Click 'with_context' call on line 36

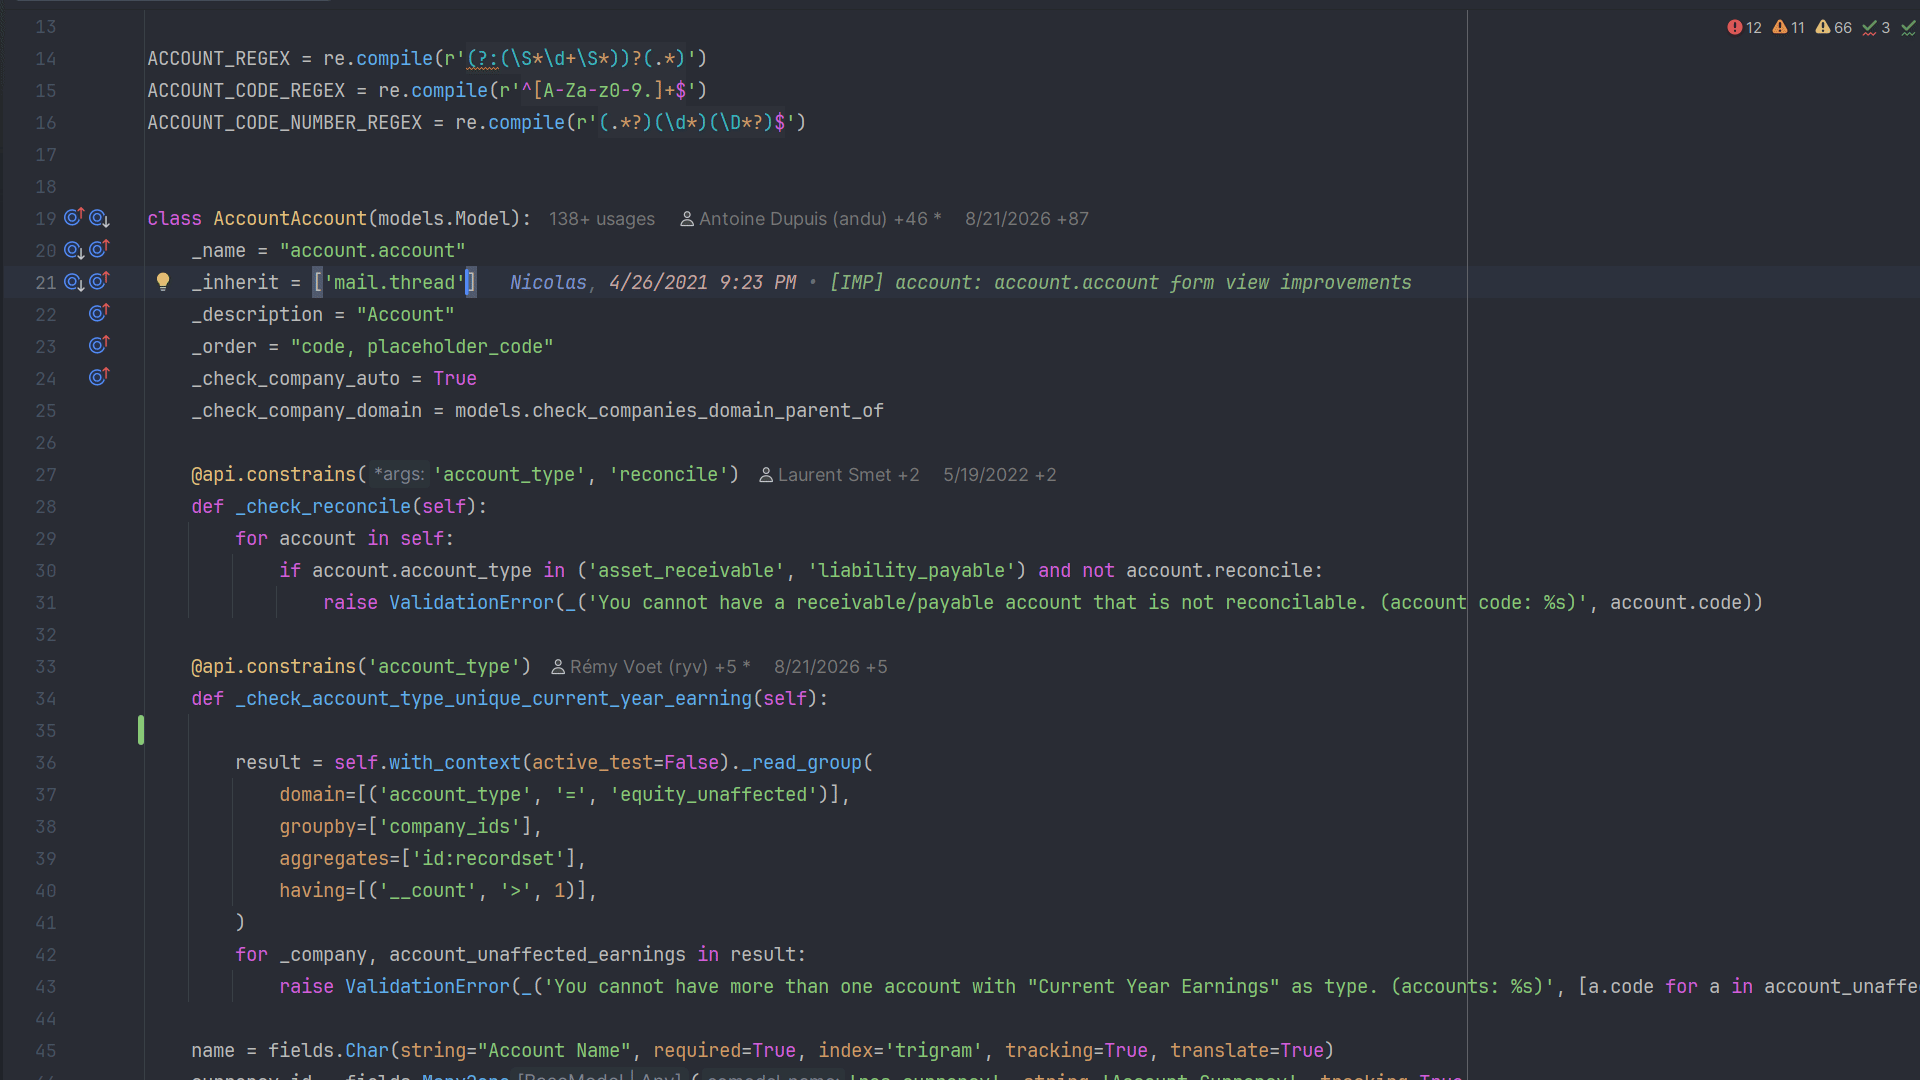455,763
